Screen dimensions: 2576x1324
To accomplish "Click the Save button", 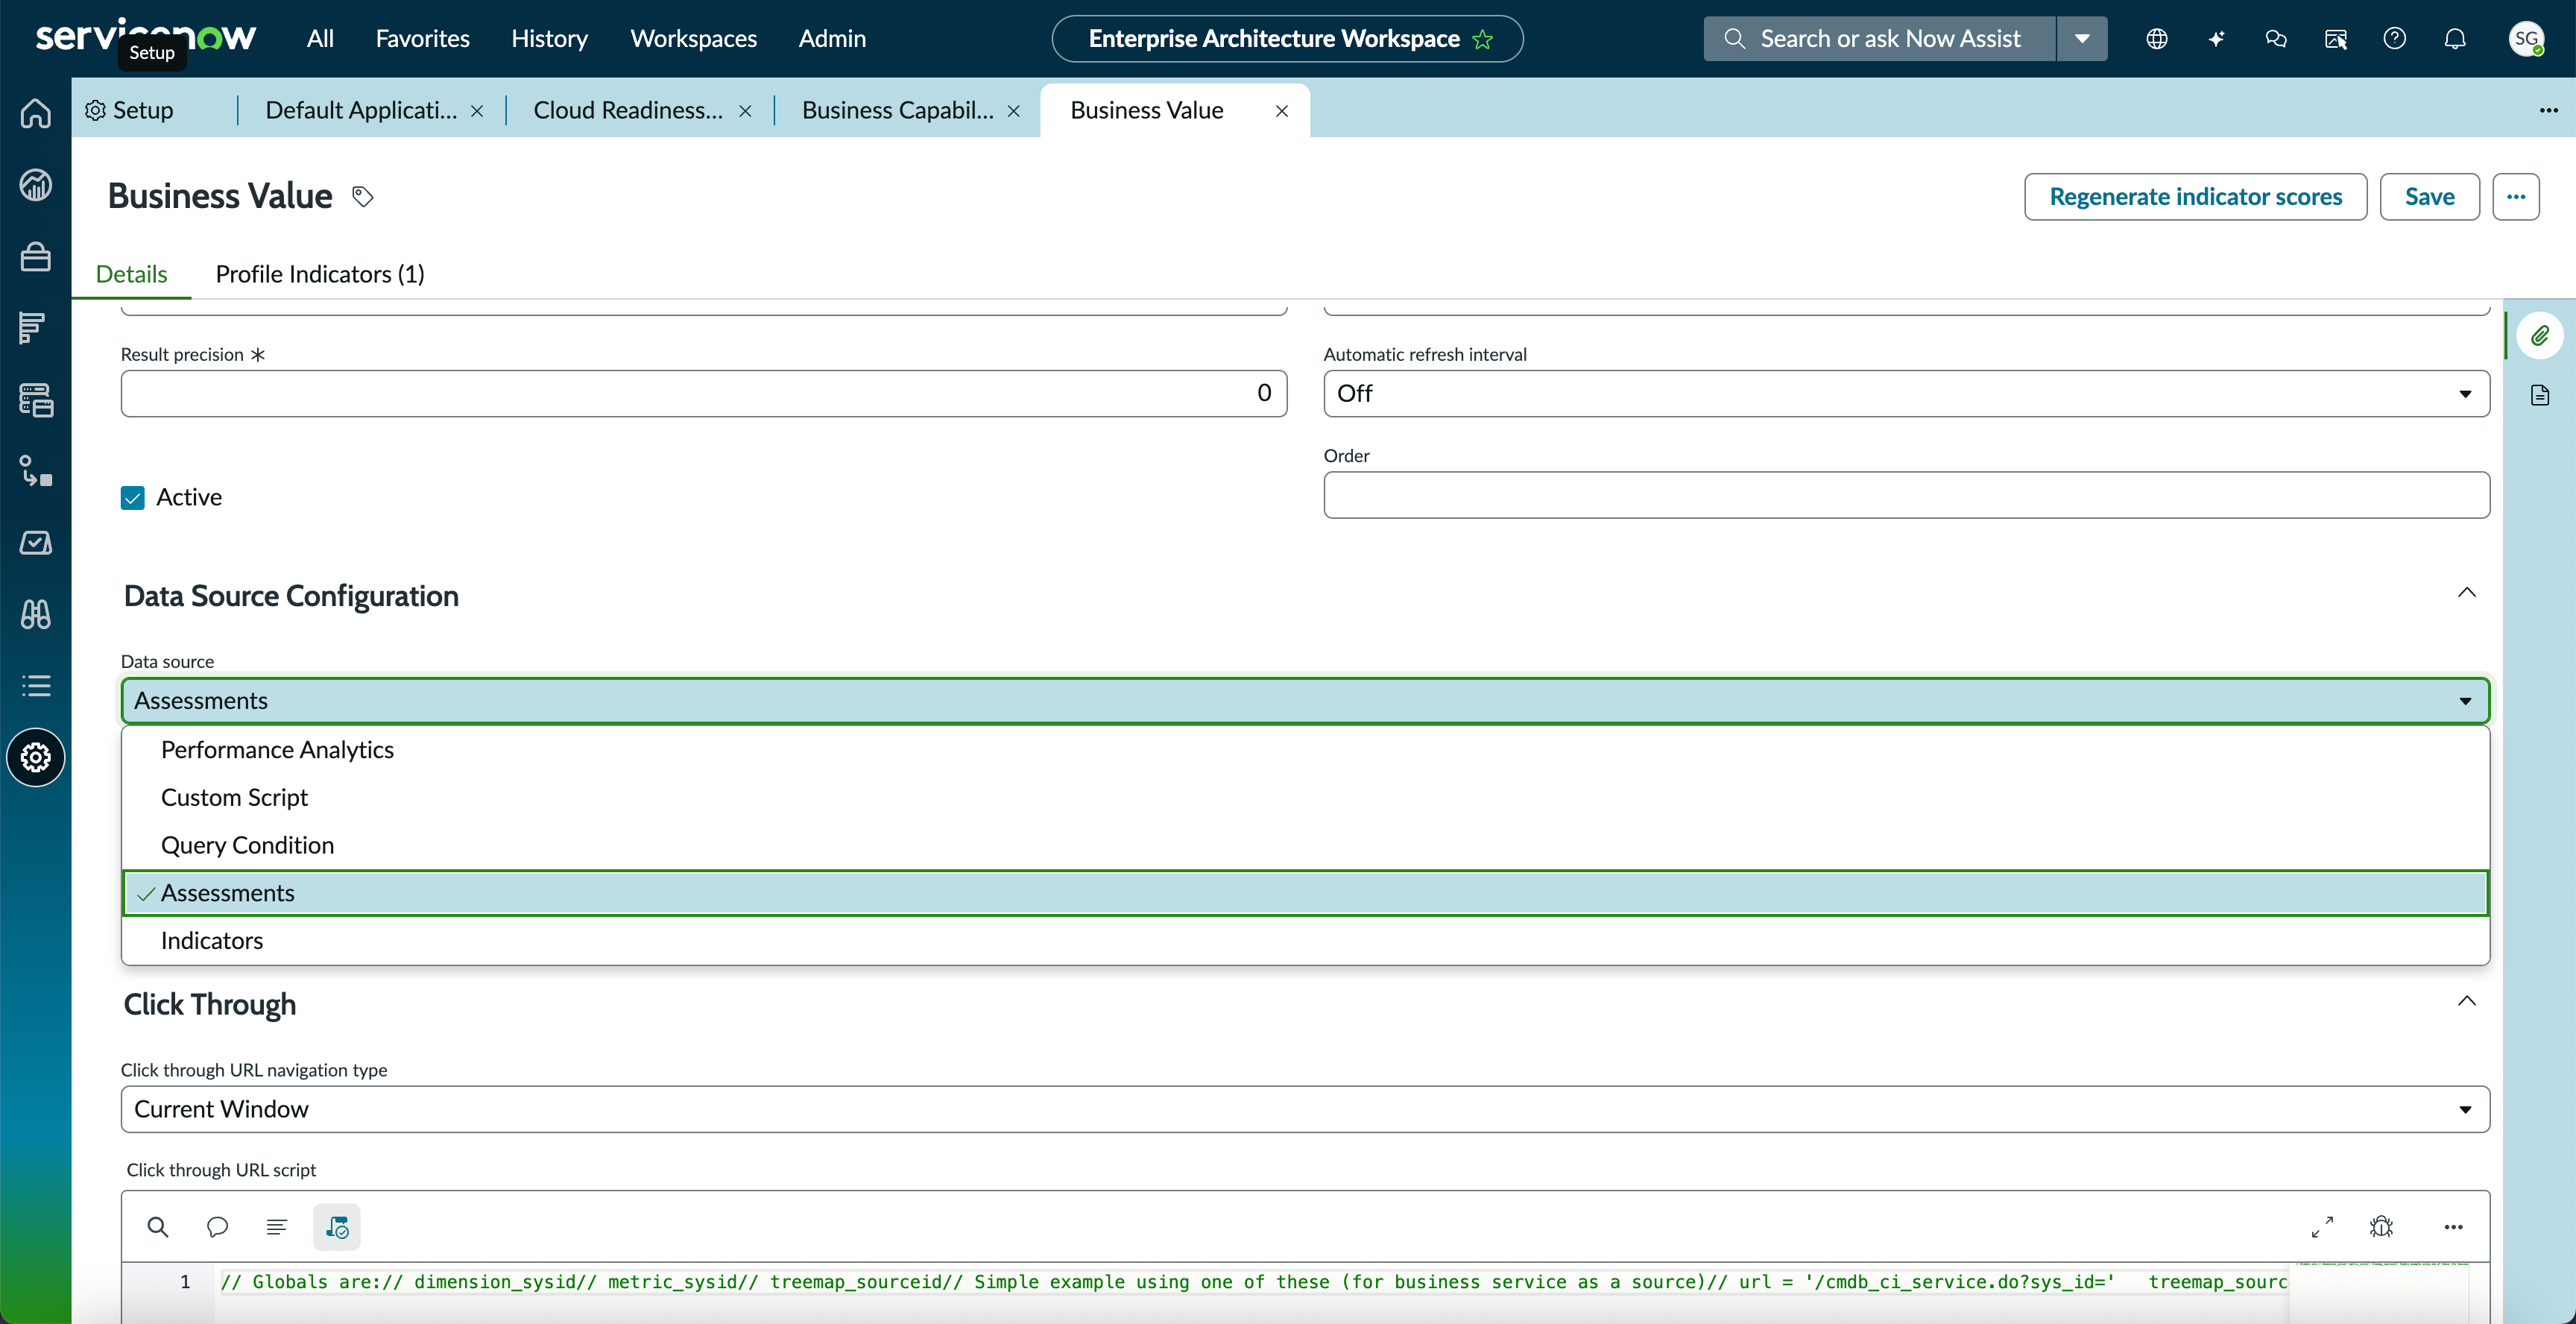I will 2430,197.
